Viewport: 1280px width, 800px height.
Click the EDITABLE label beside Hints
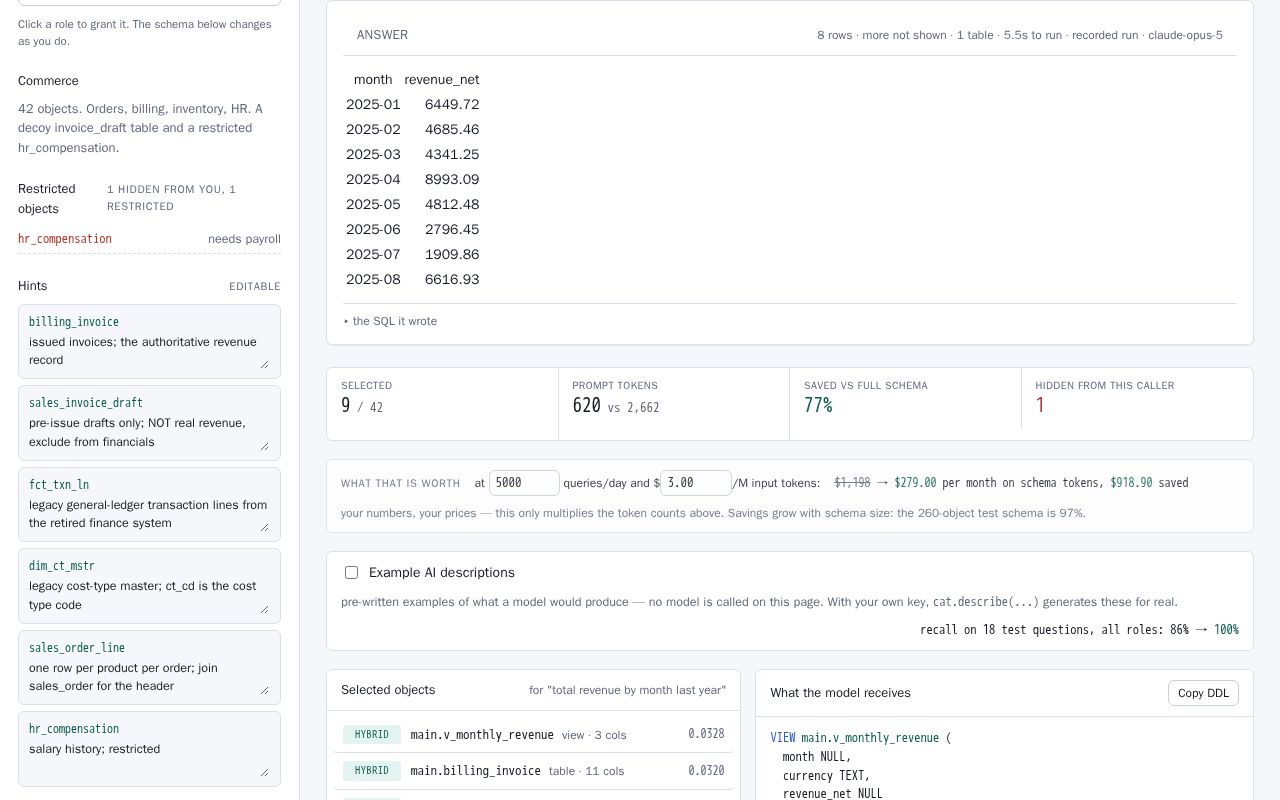pos(255,287)
